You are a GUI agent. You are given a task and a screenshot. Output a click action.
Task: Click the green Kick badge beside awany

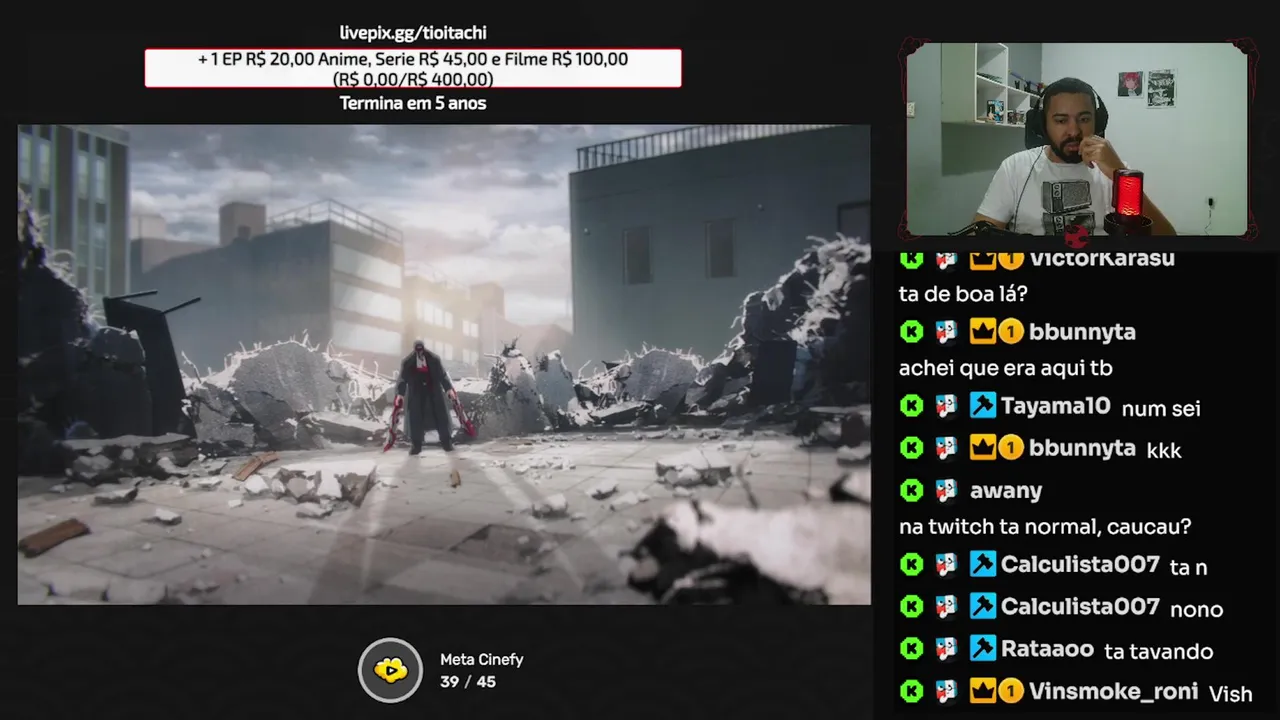pyautogui.click(x=911, y=490)
